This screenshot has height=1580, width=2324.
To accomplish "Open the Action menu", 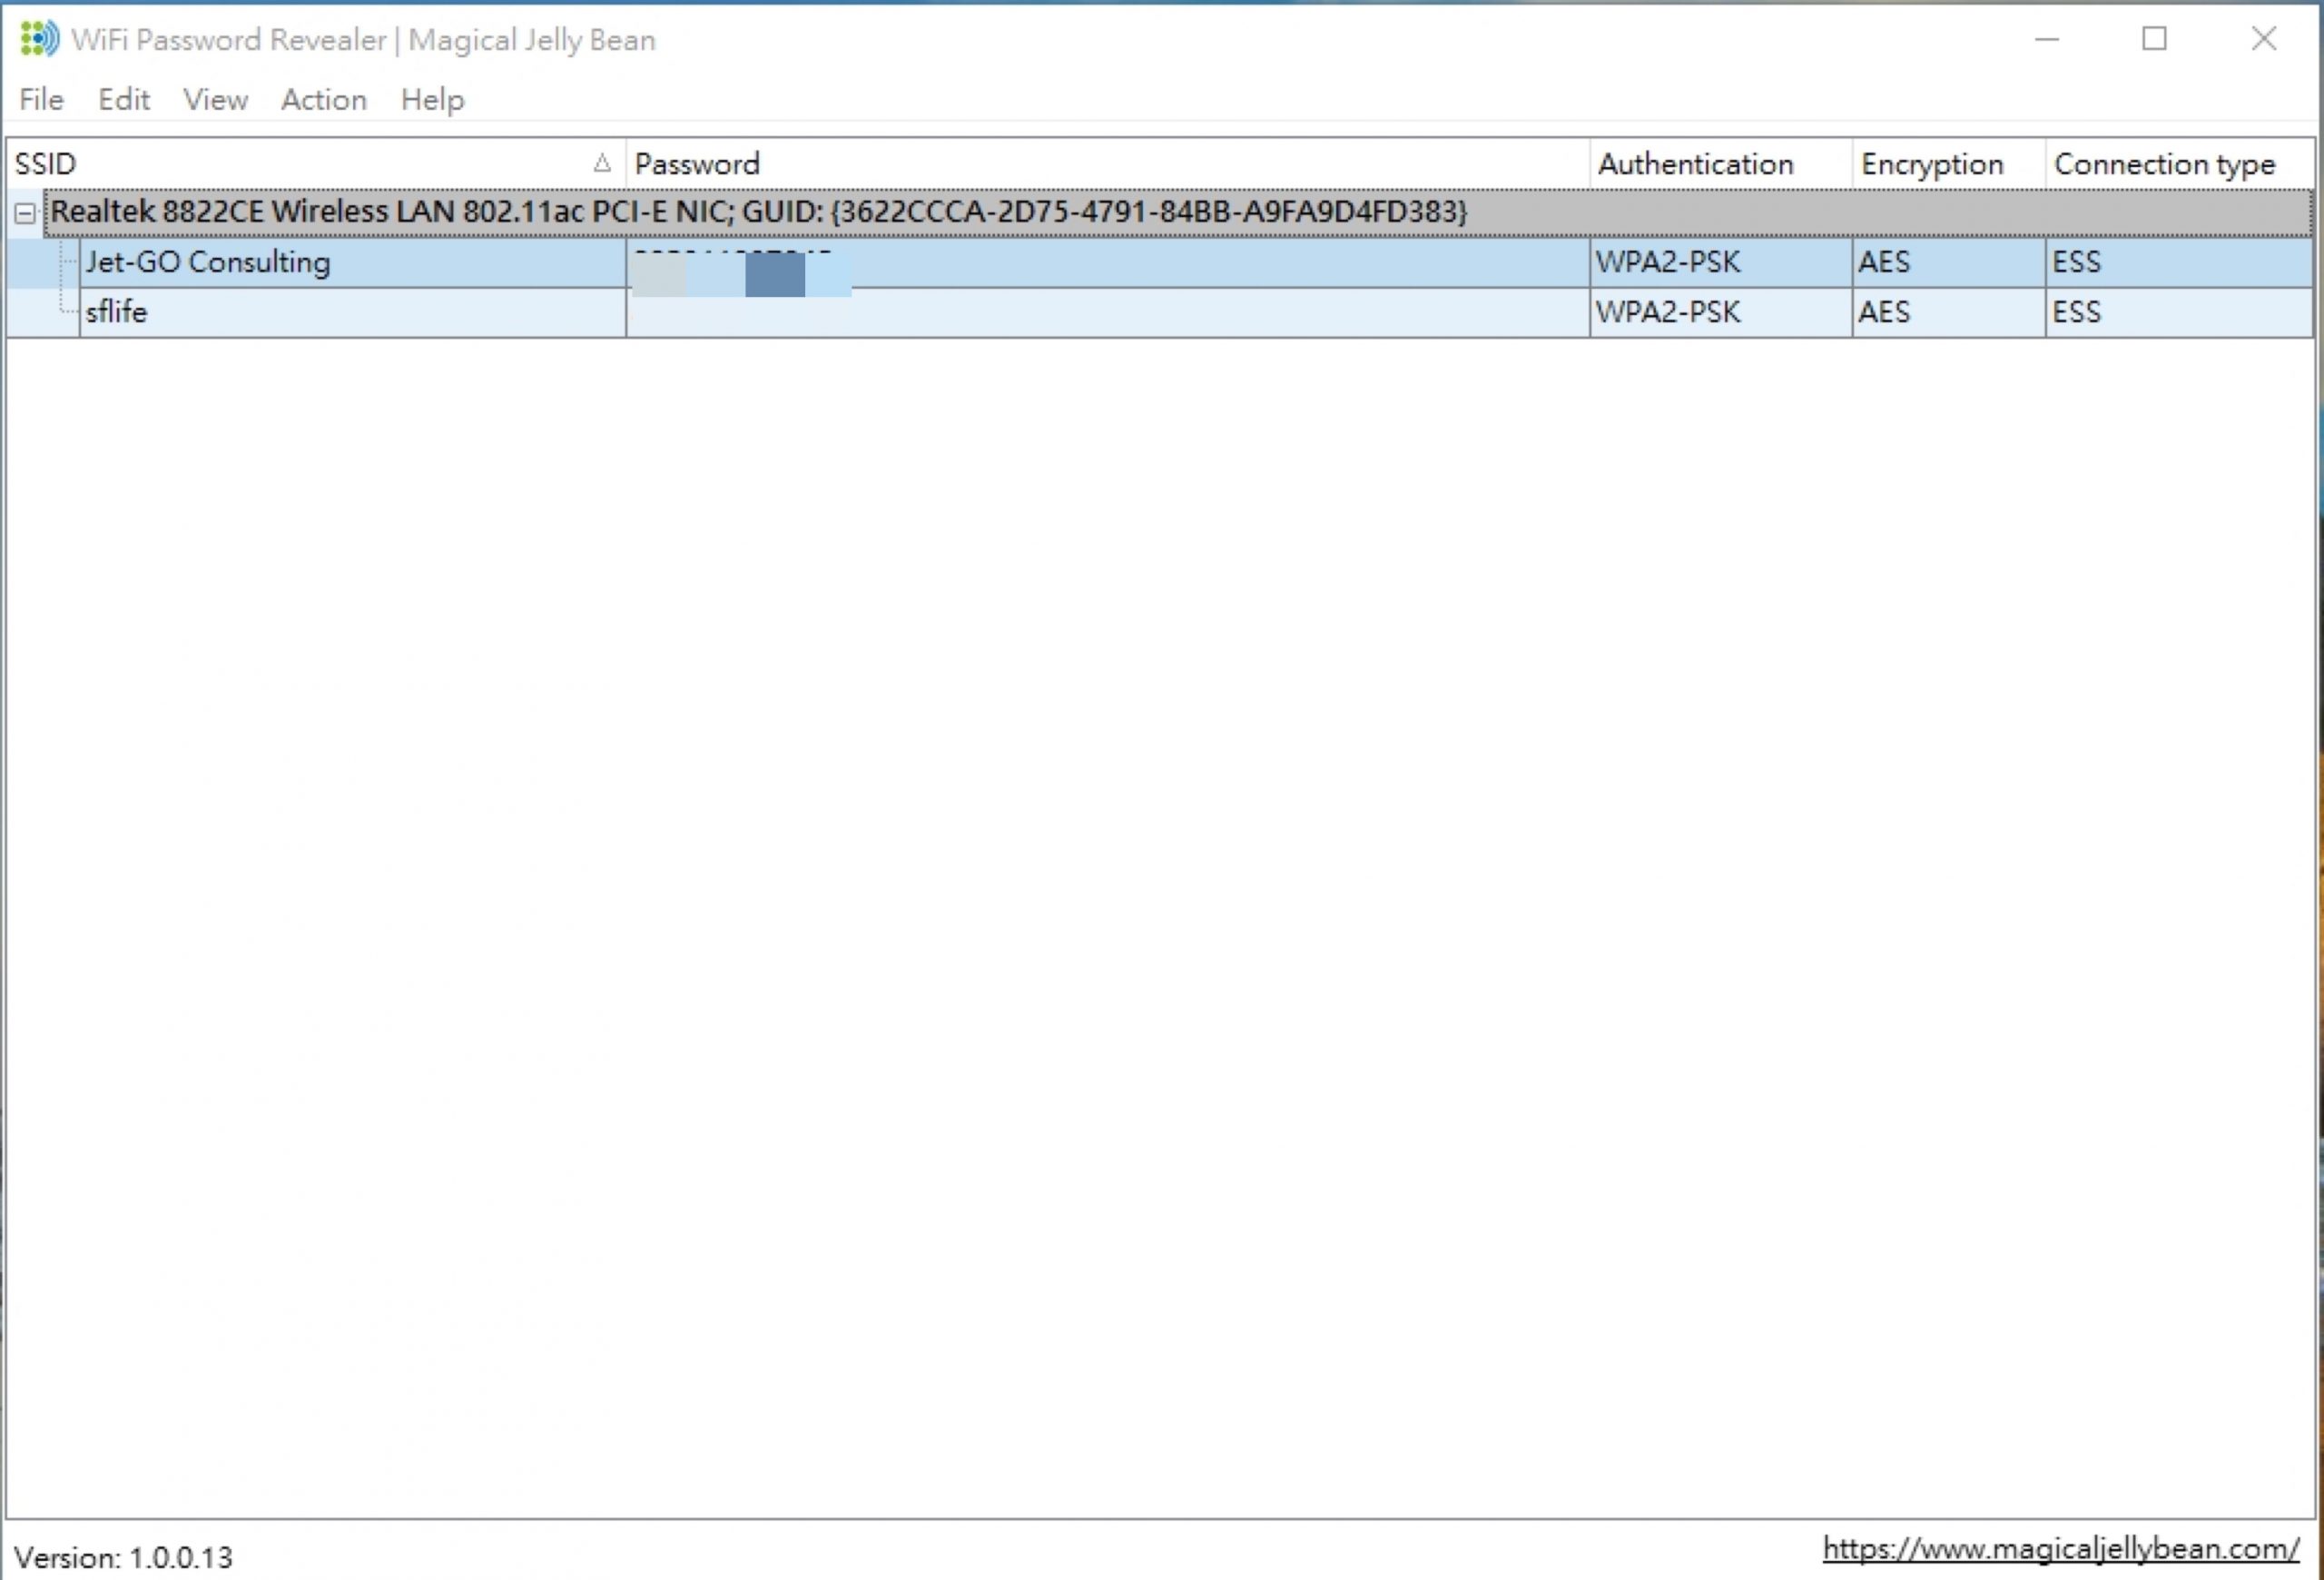I will pyautogui.click(x=323, y=100).
